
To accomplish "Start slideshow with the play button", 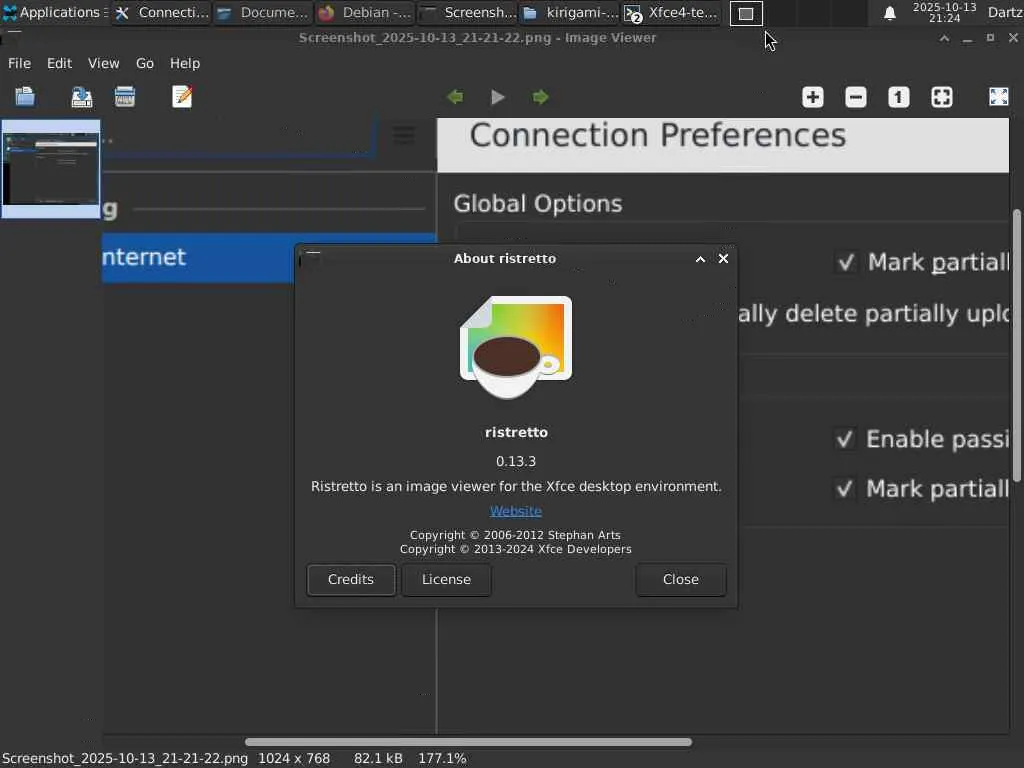I will (x=498, y=97).
